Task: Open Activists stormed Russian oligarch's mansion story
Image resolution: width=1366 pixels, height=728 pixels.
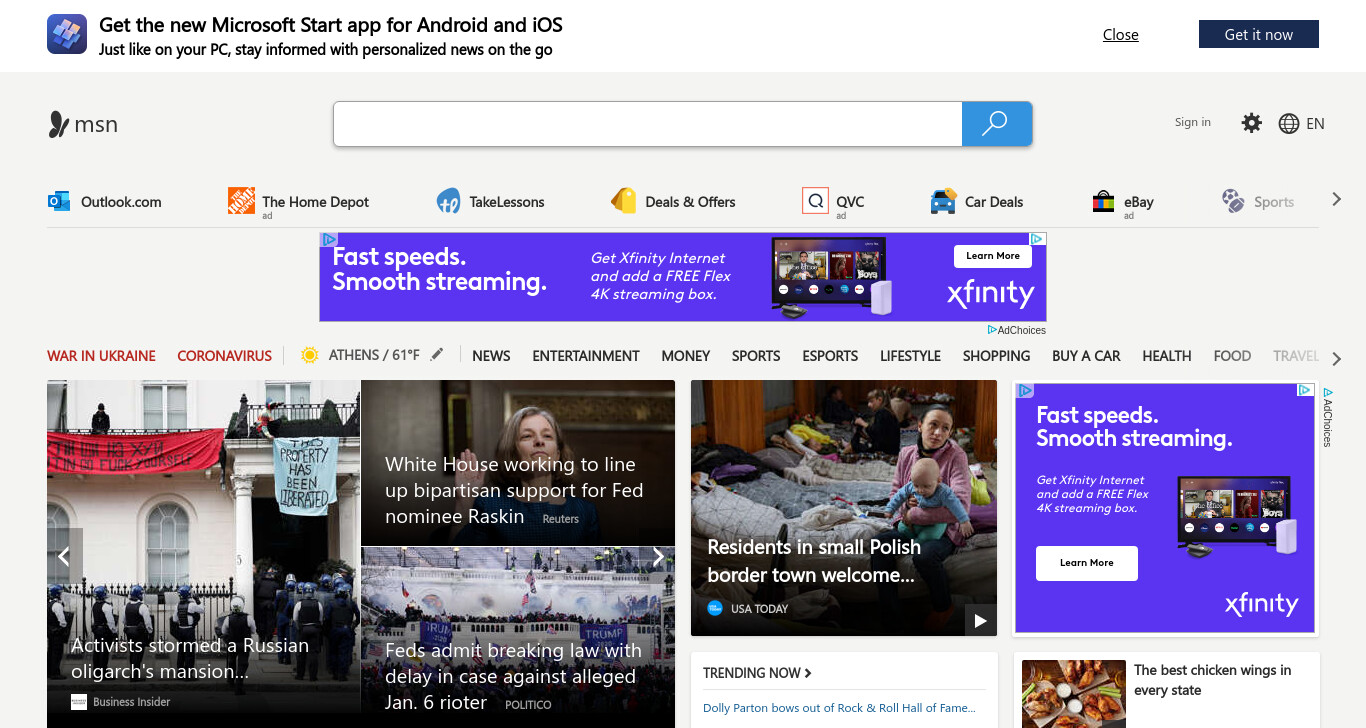Action: [190, 658]
